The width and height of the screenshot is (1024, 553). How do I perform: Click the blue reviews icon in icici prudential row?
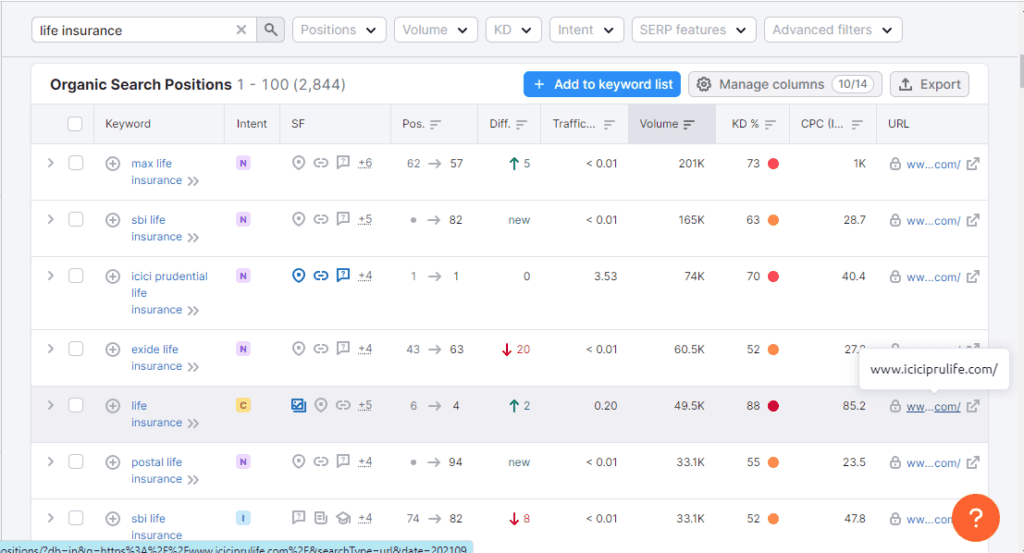[343, 276]
